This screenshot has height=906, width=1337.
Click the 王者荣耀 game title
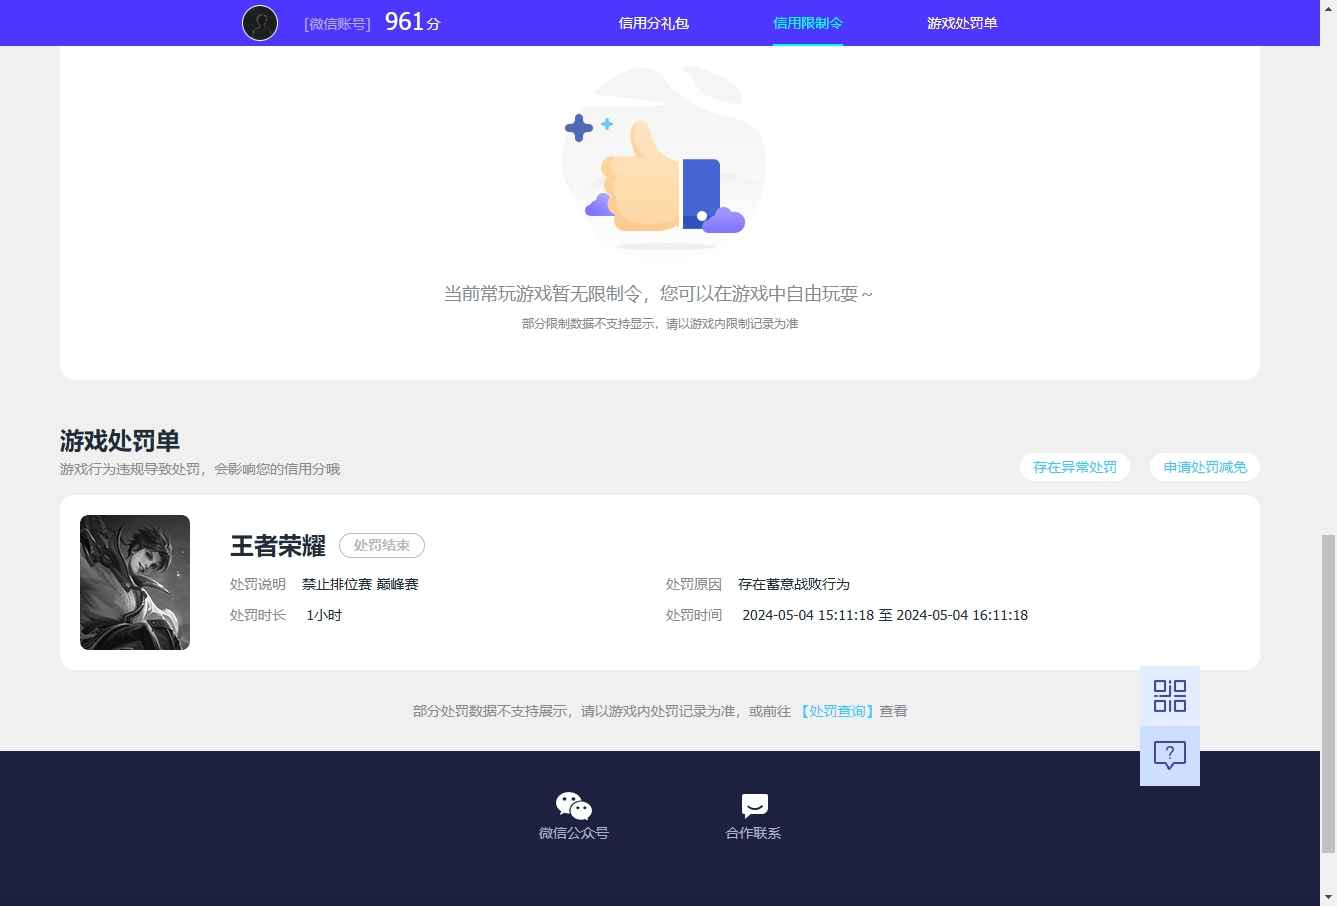[x=278, y=546]
